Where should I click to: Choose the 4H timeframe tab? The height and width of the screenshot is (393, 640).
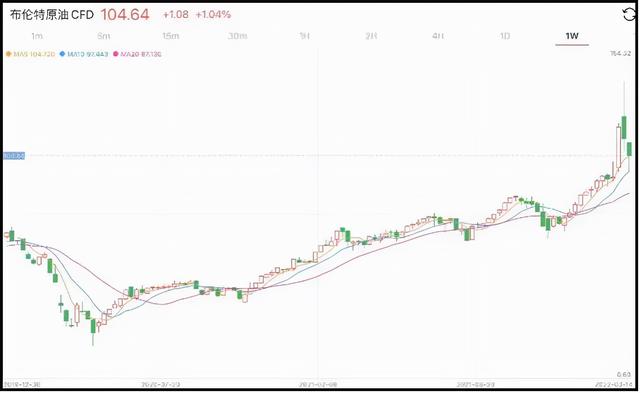[438, 36]
